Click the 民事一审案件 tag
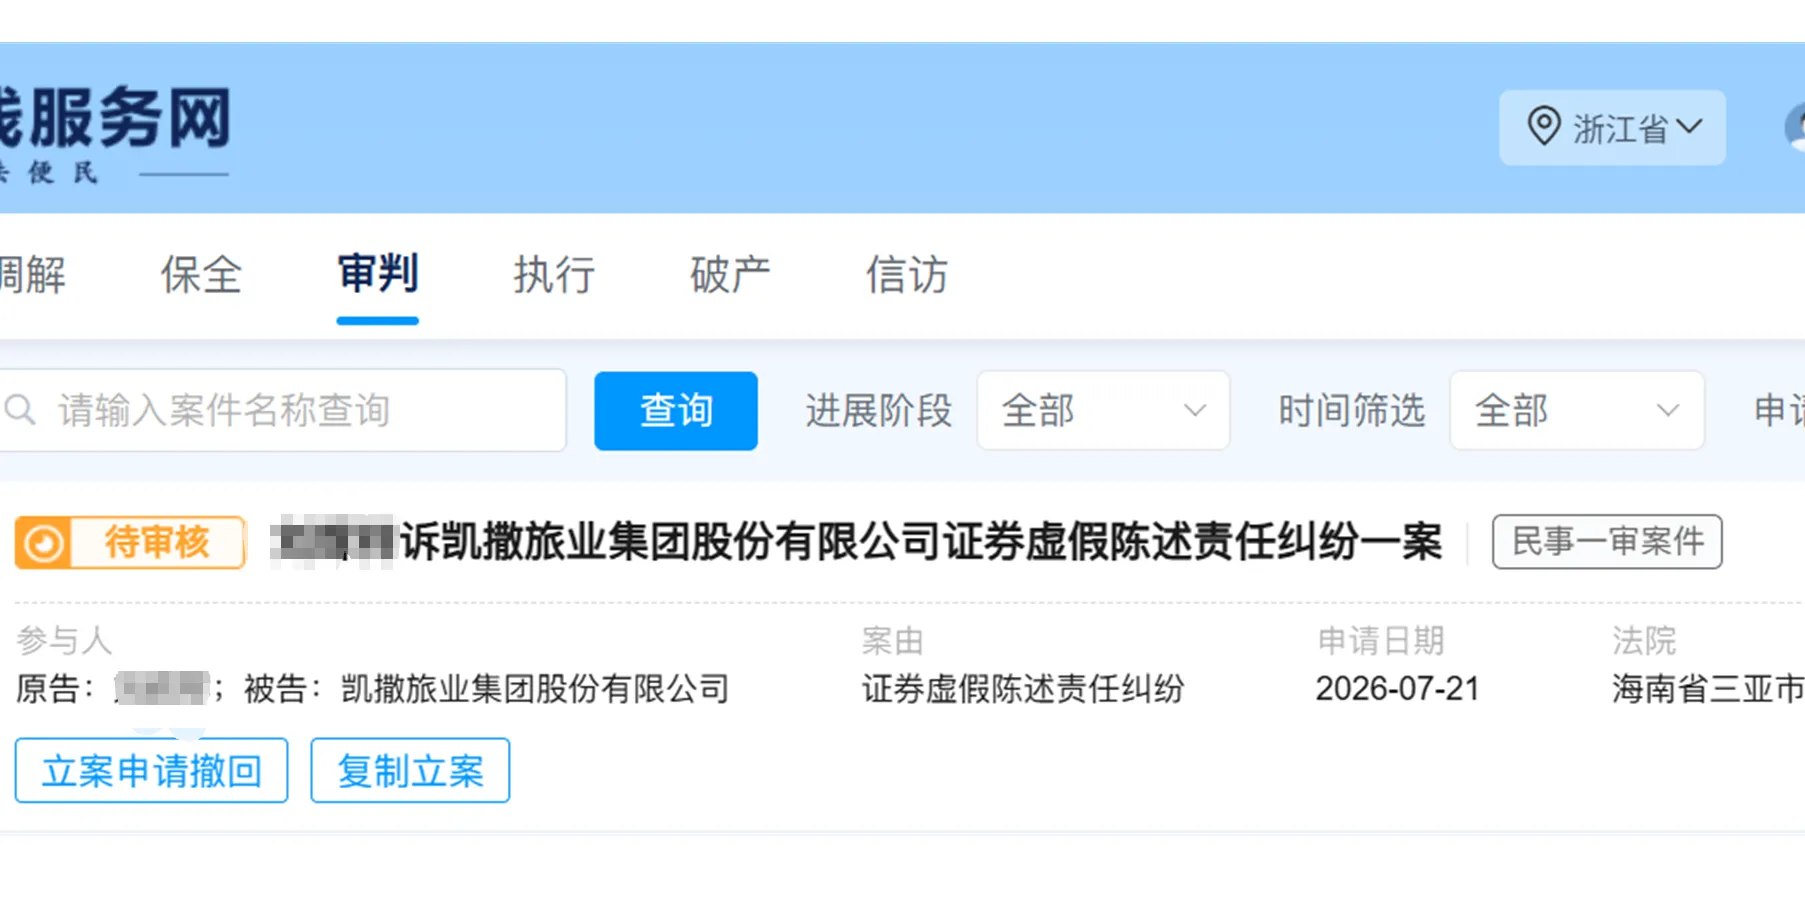 [x=1607, y=542]
